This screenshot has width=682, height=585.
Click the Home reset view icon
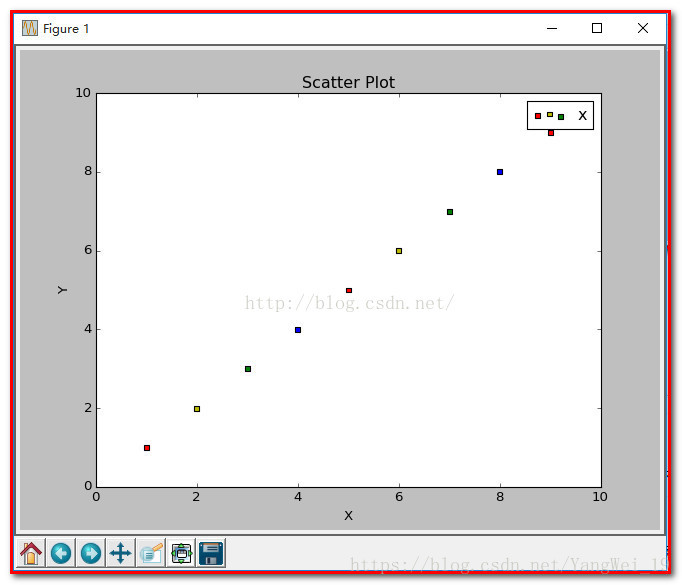pos(31,553)
